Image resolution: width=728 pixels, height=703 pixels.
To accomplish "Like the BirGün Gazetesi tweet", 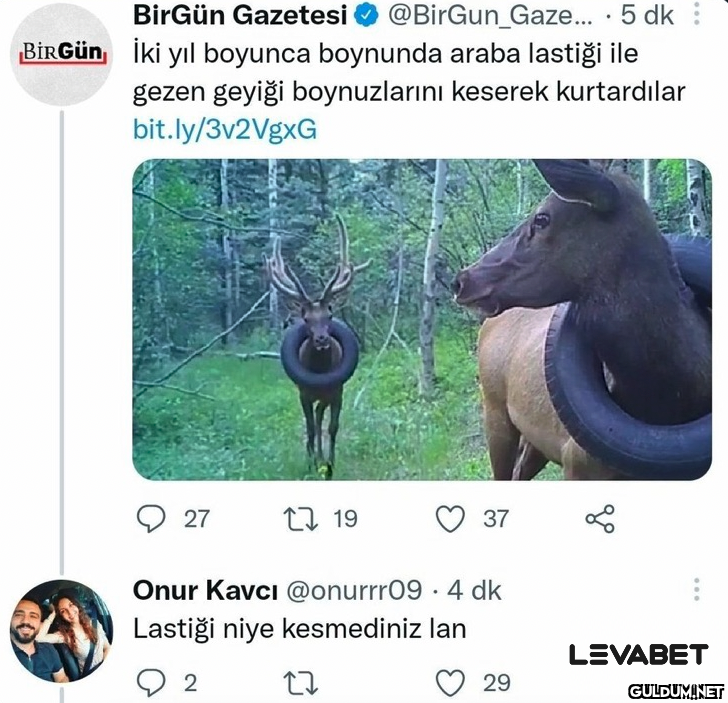I will [450, 518].
